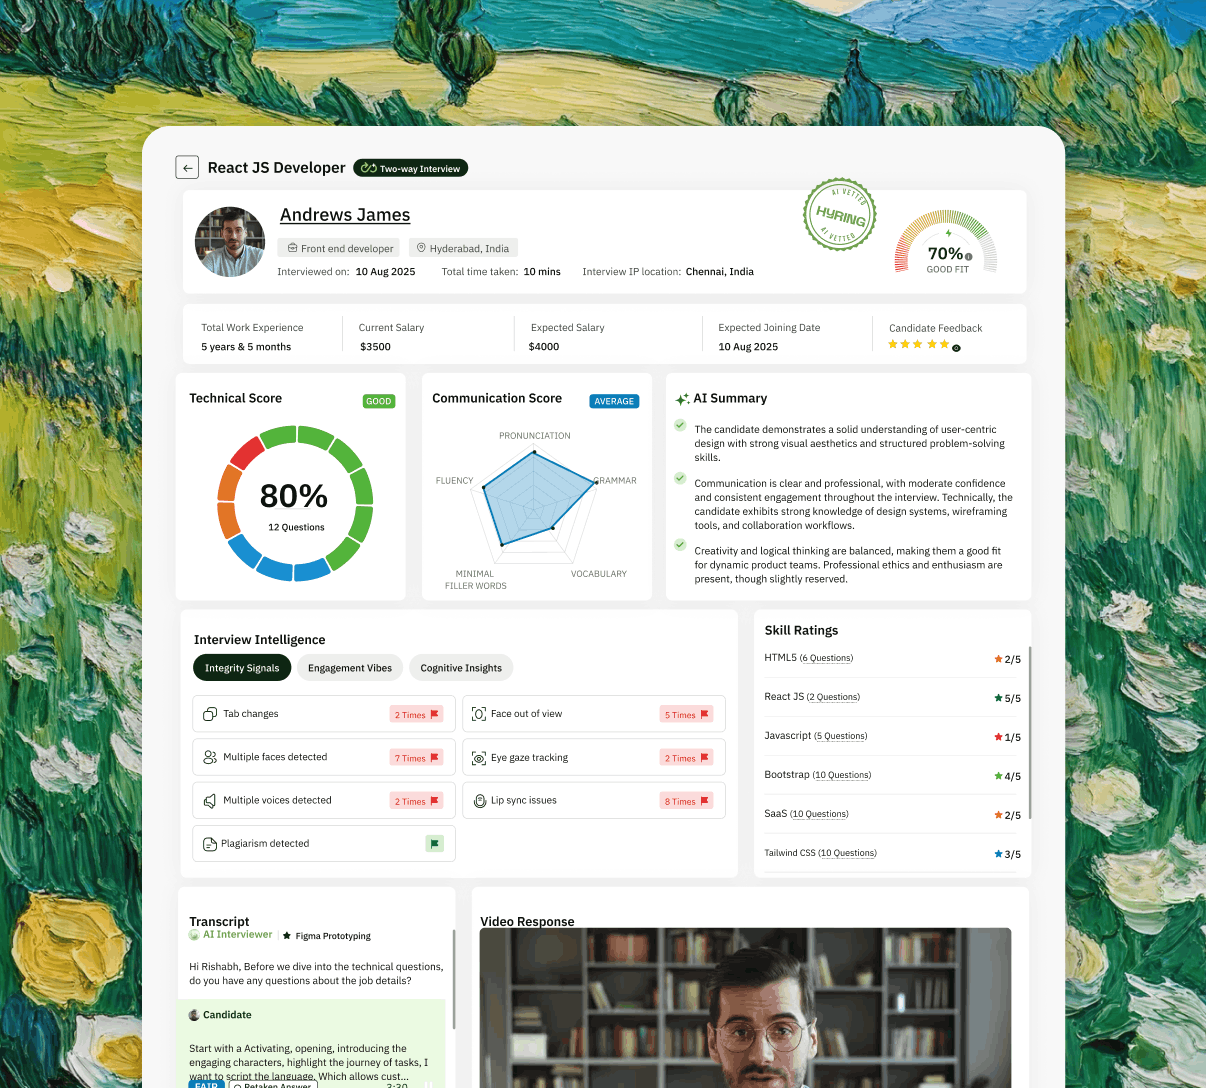Open Javascript 5 Questions link
The width and height of the screenshot is (1206, 1088).
(x=840, y=736)
